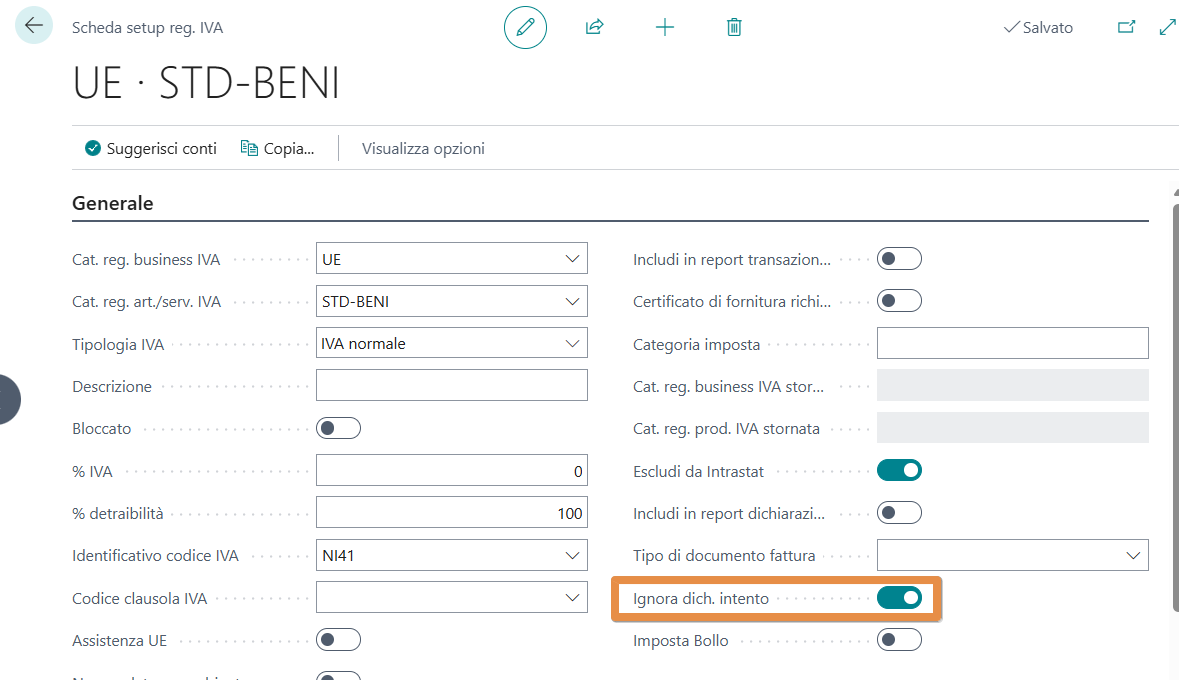Viewport: 1179px width, 680px height.
Task: Click the back arrow button
Action: point(34,26)
